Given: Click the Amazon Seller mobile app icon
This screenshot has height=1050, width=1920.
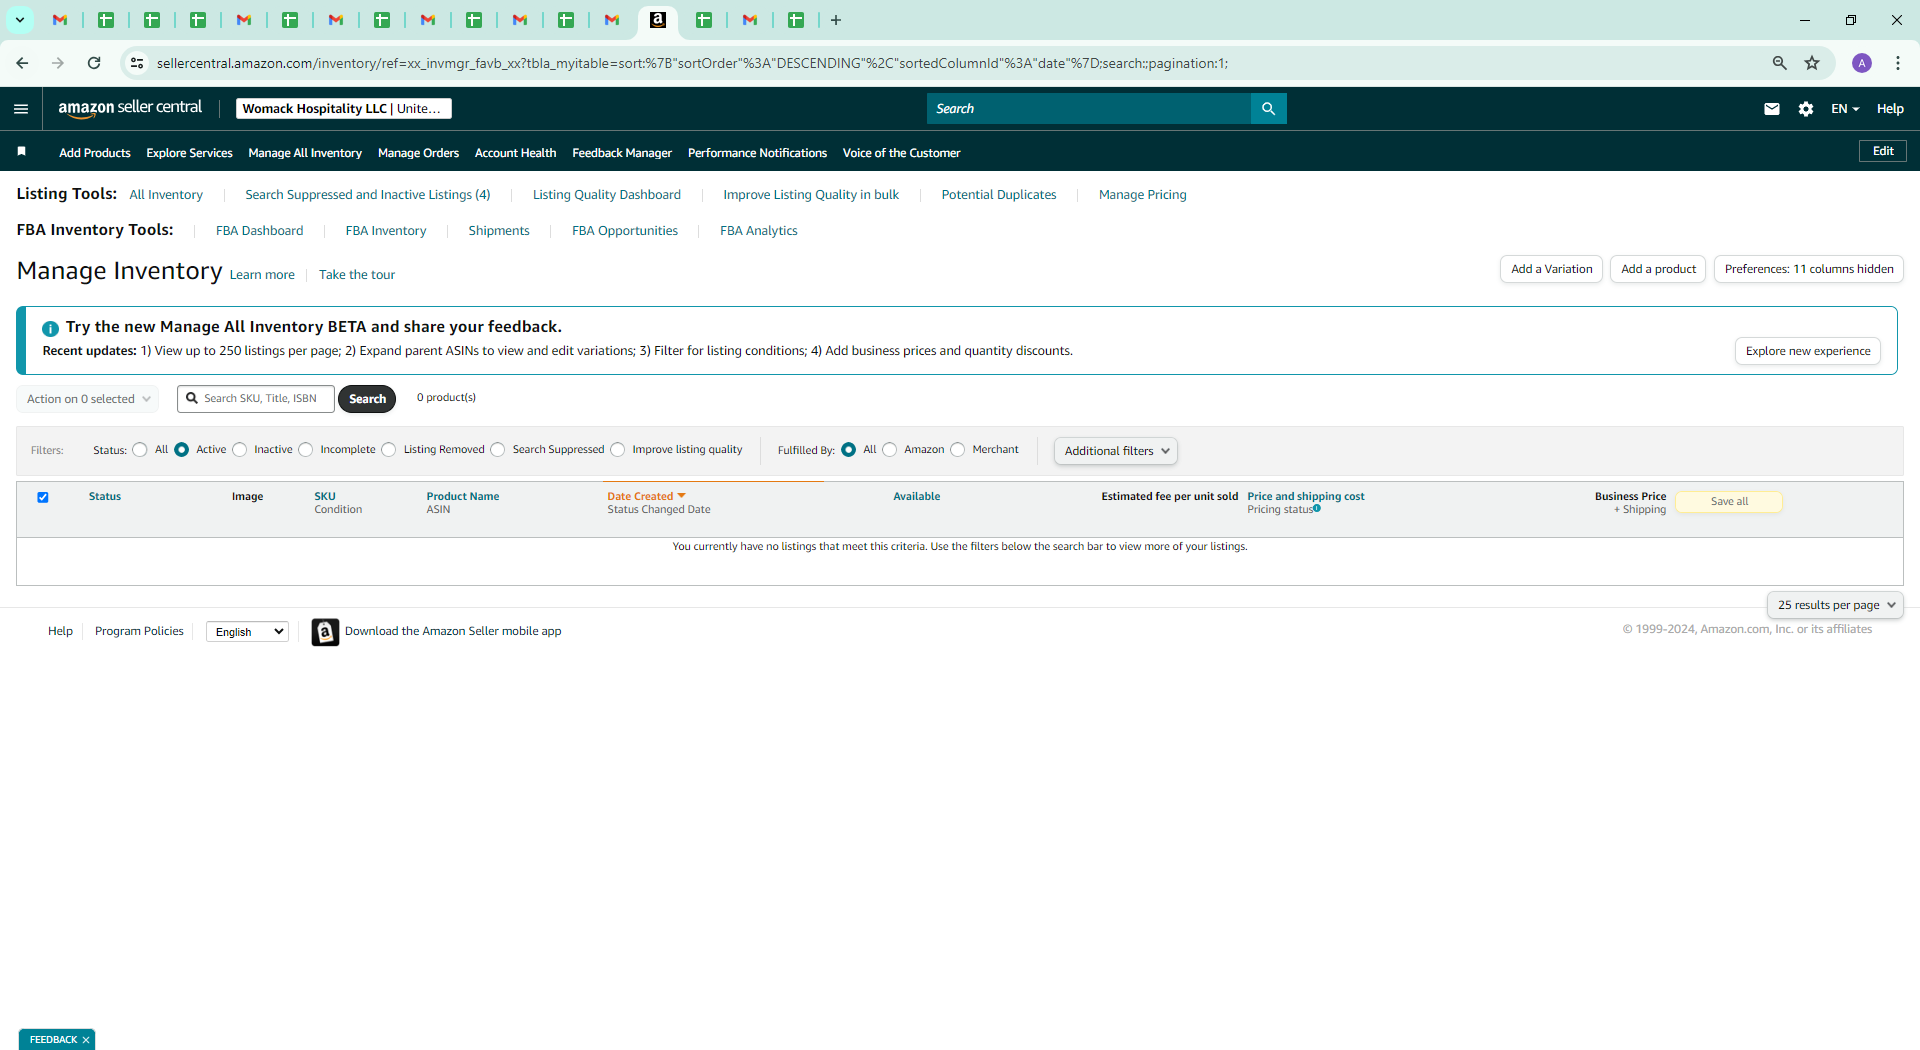Looking at the screenshot, I should click(325, 632).
